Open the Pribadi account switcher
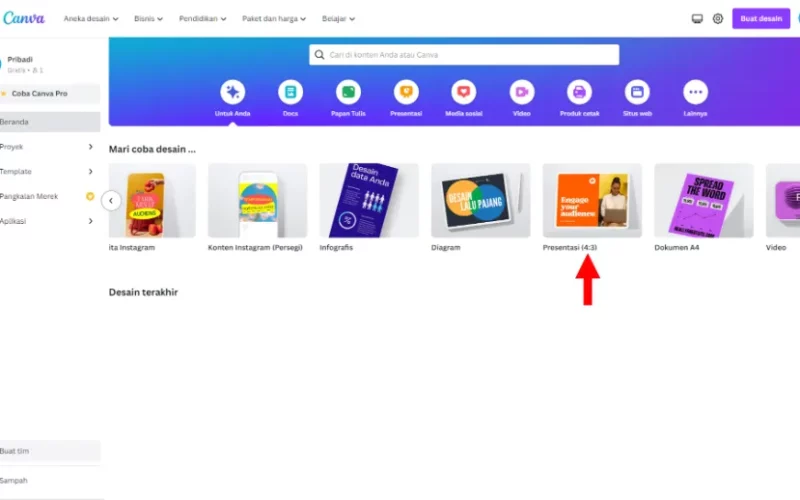The width and height of the screenshot is (800, 500). 24,64
